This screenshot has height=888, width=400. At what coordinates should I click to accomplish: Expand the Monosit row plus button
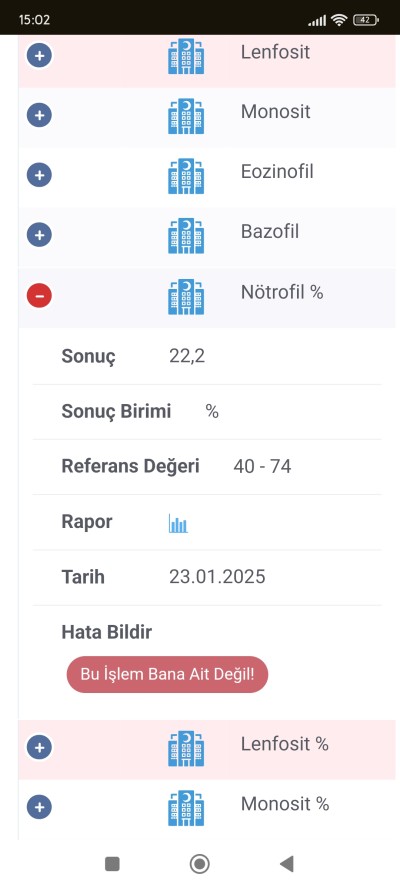[x=39, y=116]
